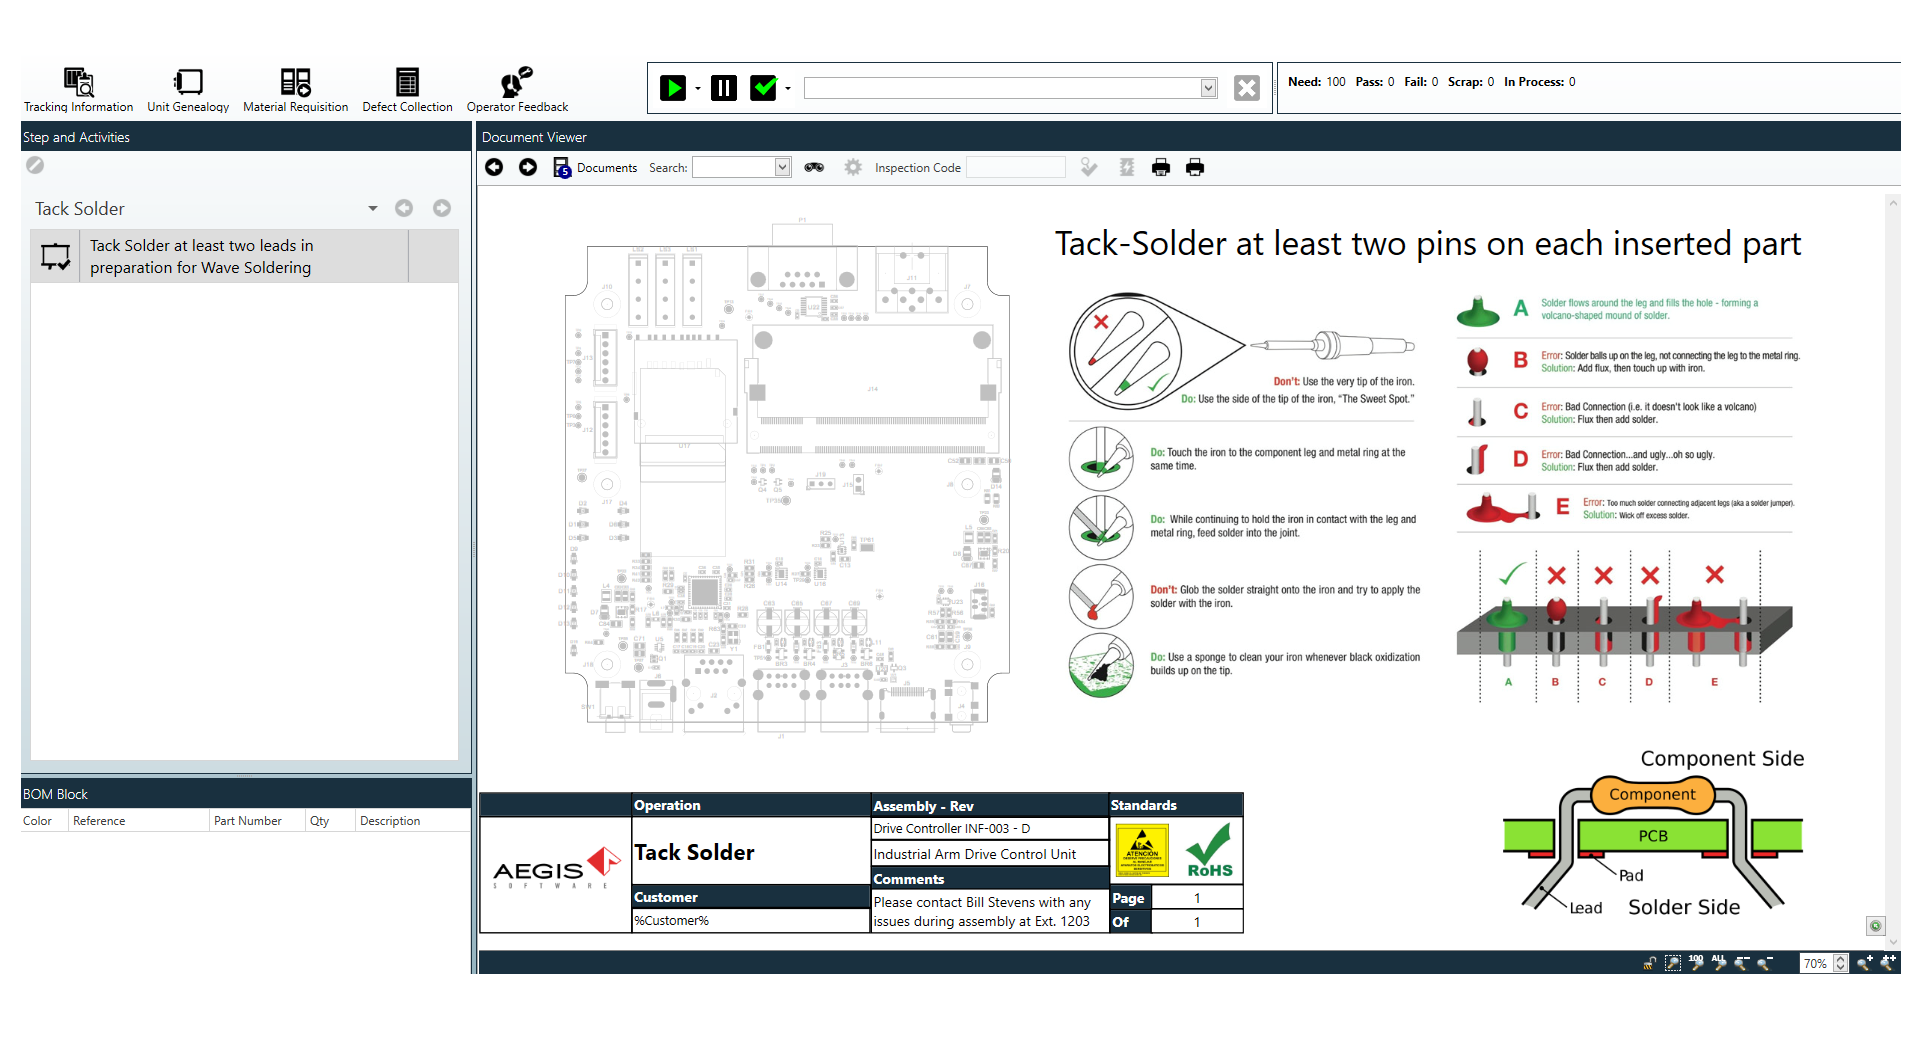Click the In Process: 0 counter
This screenshot has height=1040, width=1920.
tap(1540, 82)
